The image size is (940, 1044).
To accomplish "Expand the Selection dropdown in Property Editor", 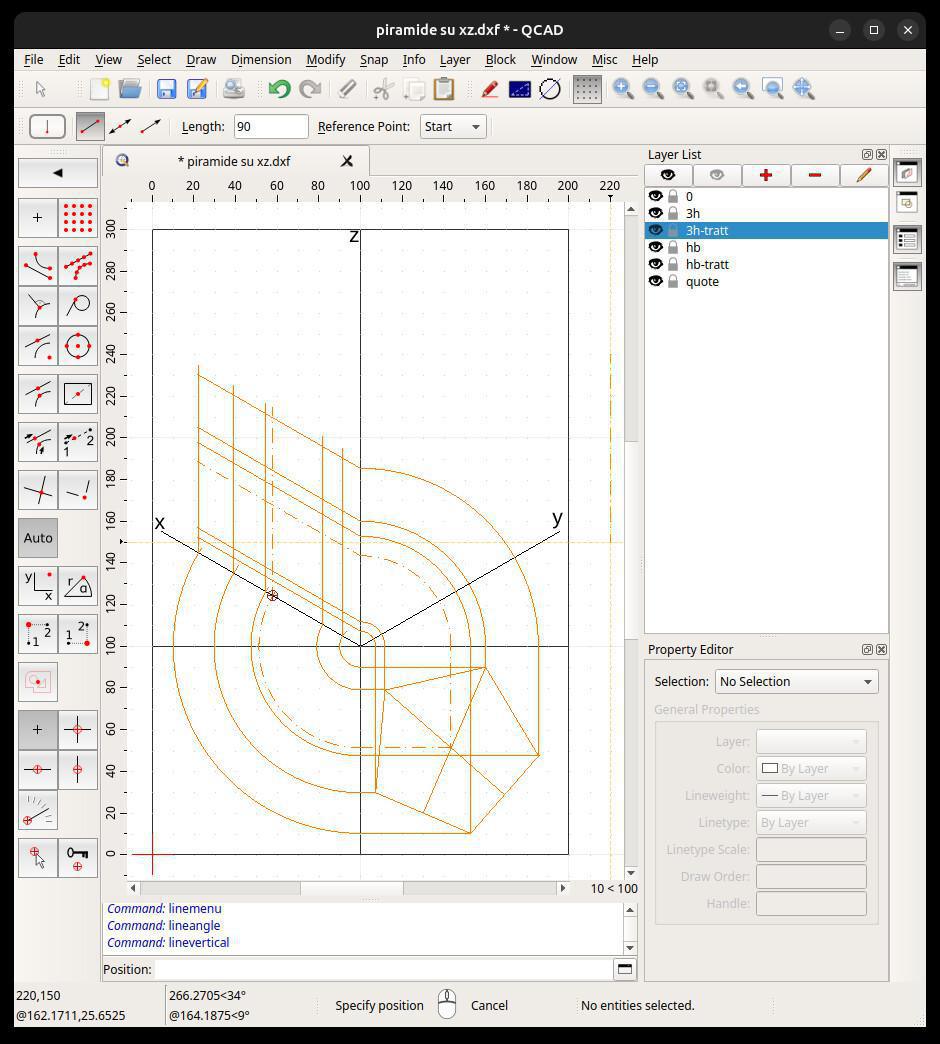I will (x=796, y=681).
